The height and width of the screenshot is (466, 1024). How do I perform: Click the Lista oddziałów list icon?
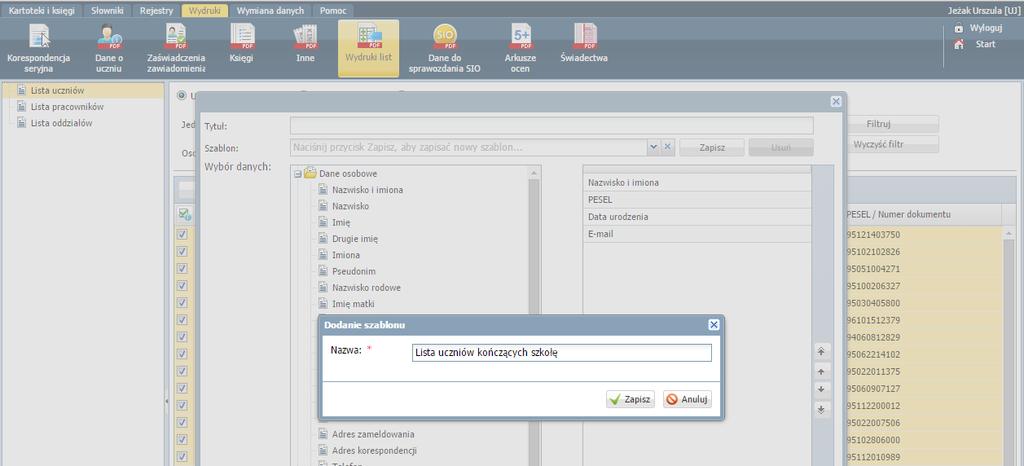(22, 123)
